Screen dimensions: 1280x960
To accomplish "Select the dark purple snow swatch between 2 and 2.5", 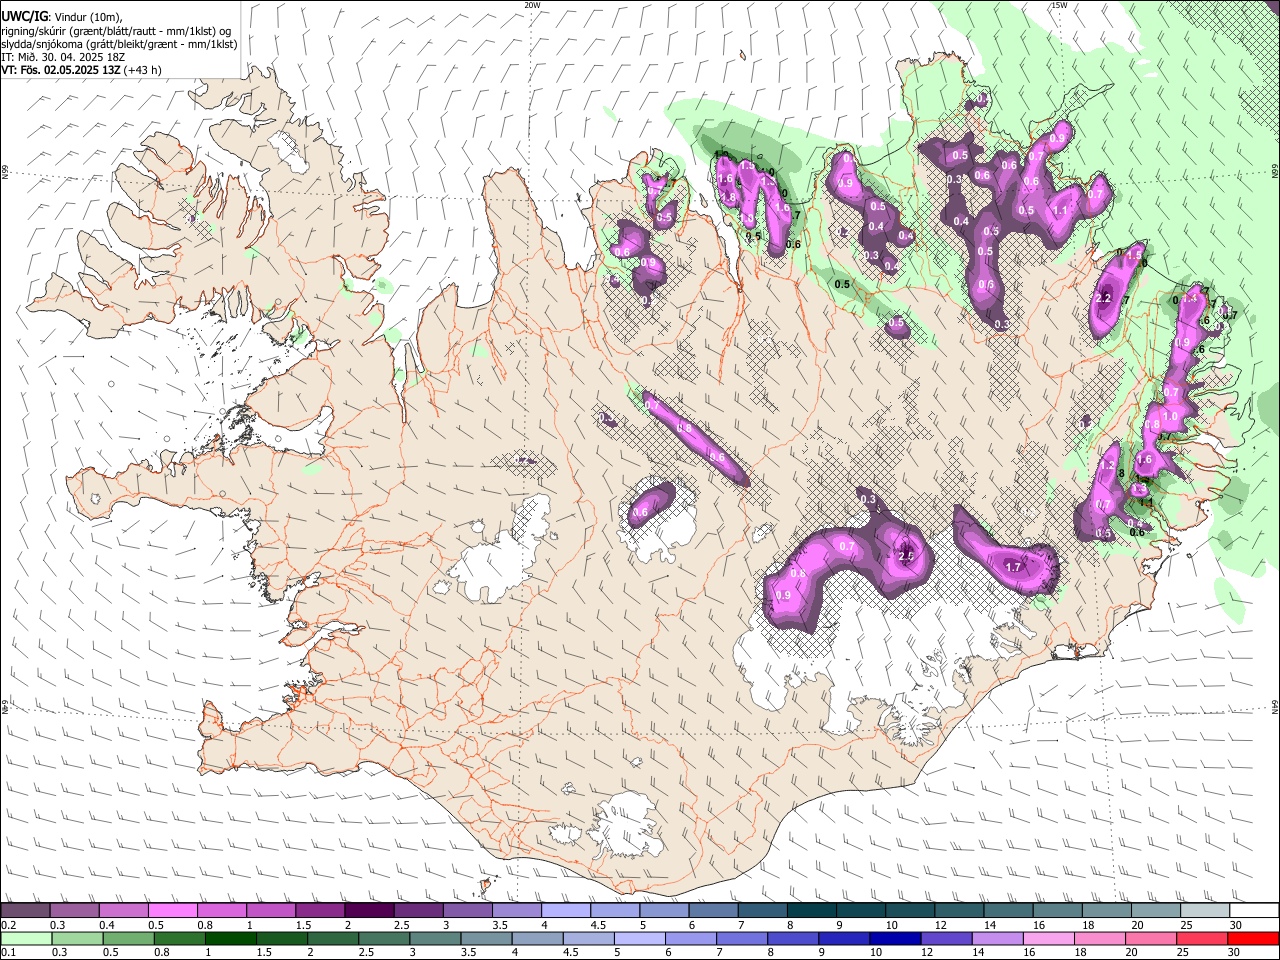I will [x=369, y=910].
